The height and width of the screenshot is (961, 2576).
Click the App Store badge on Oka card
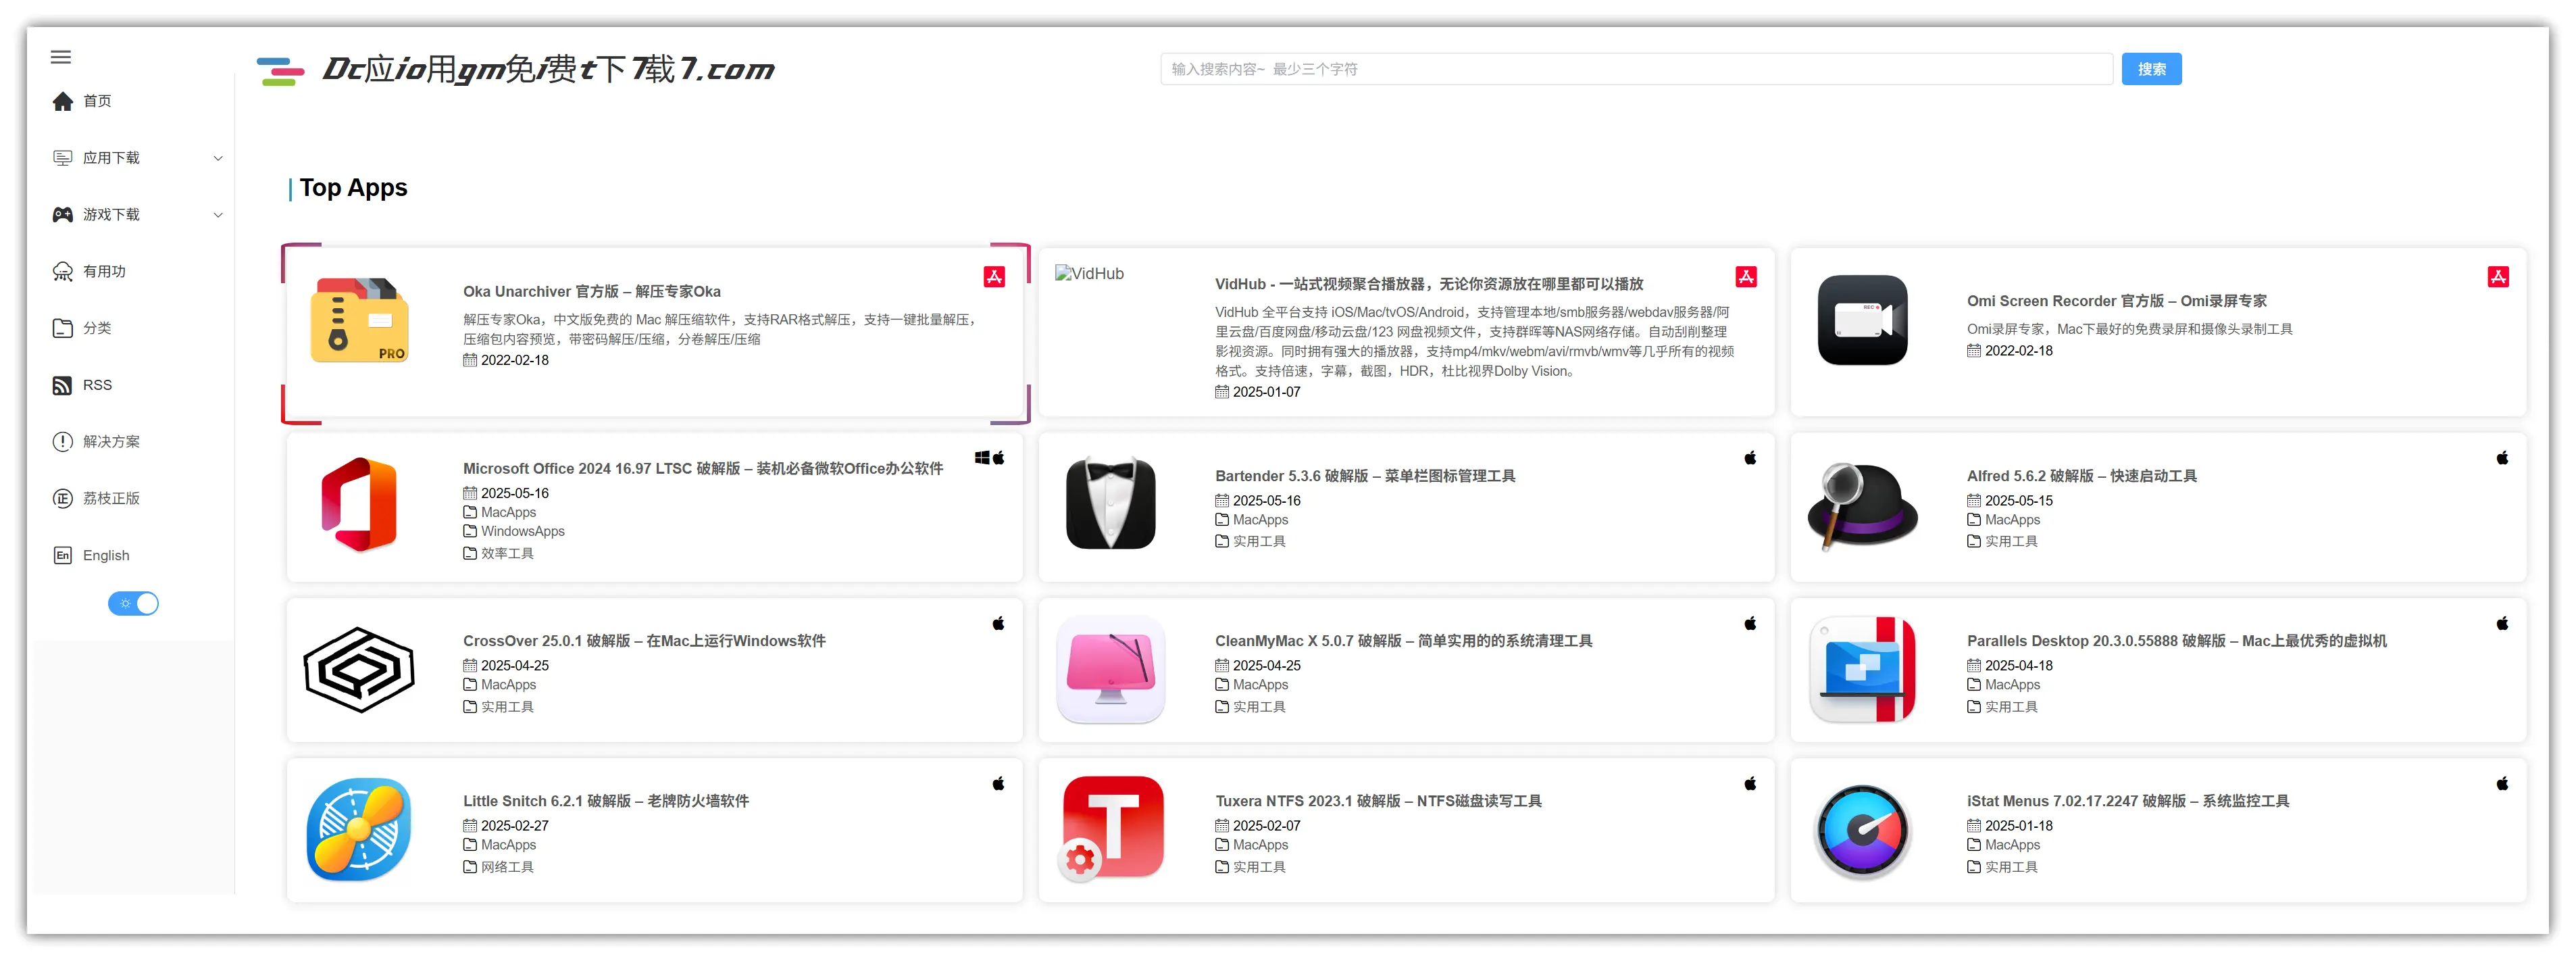pyautogui.click(x=994, y=277)
